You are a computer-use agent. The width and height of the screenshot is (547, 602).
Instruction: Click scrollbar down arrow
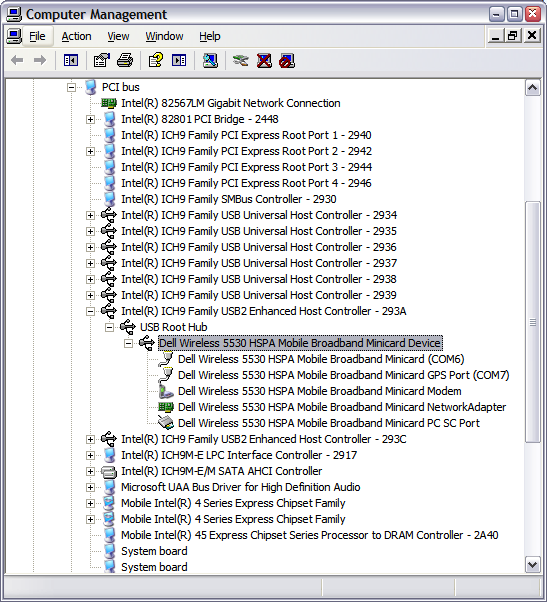(532, 565)
